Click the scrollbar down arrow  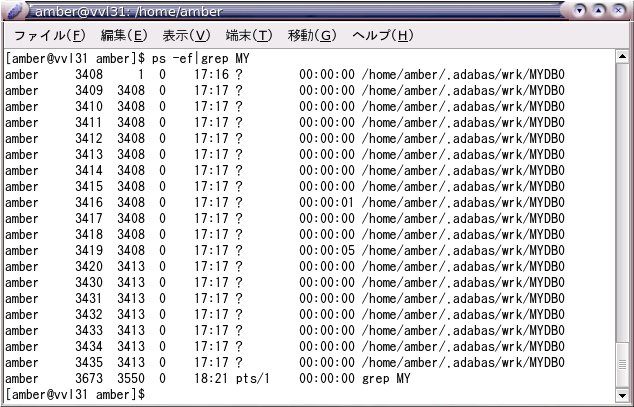point(623,394)
